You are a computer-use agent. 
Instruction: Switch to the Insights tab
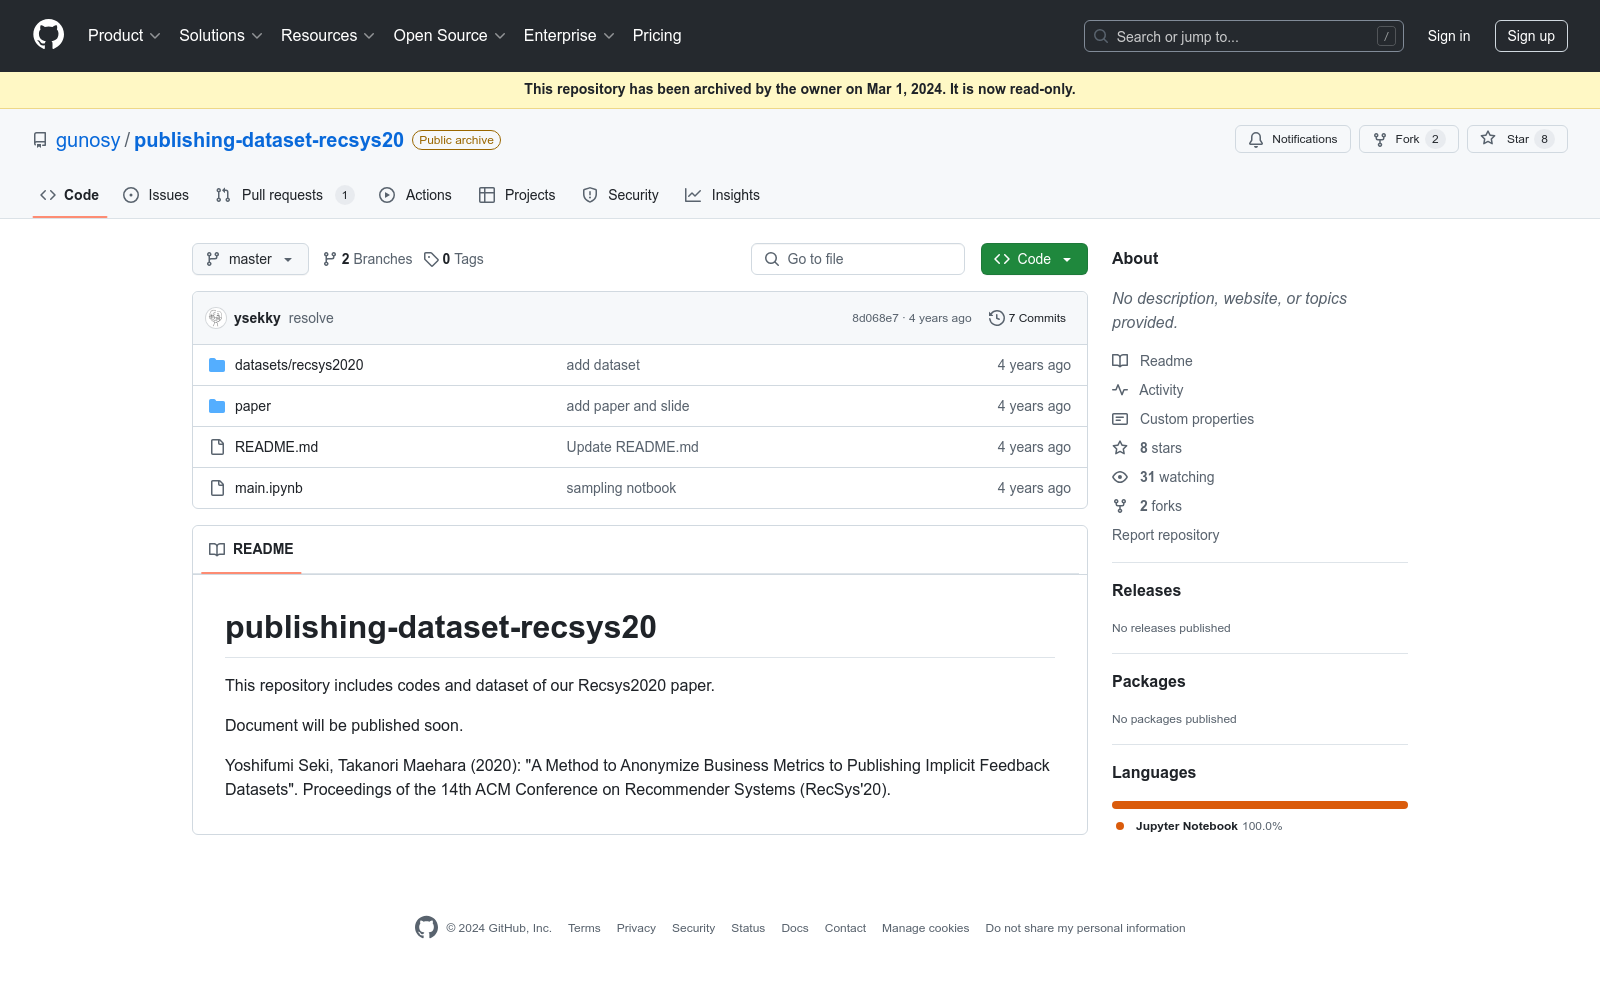point(722,195)
